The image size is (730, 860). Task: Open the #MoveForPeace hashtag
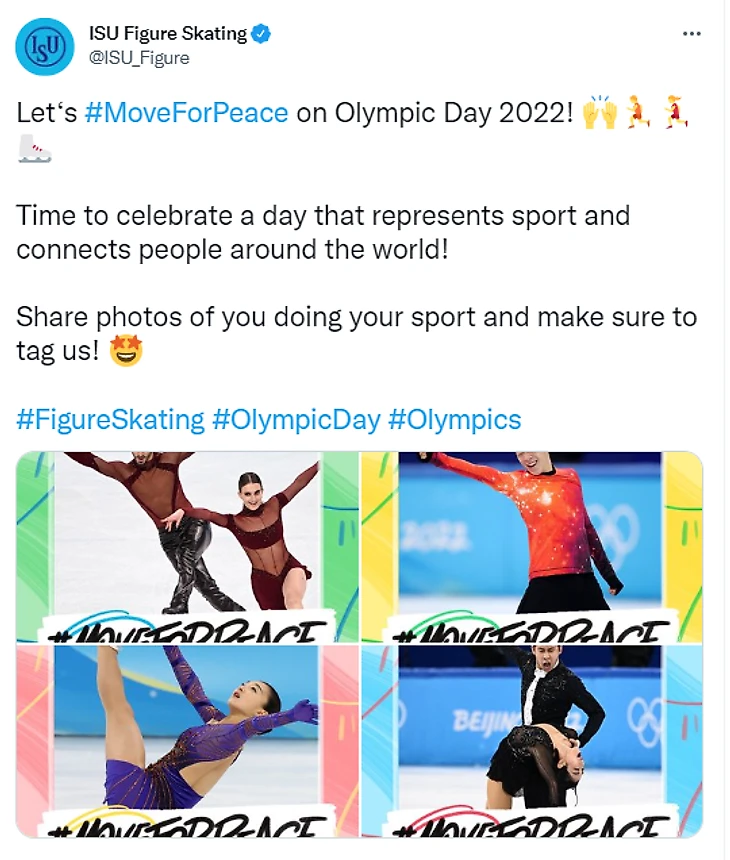pos(187,113)
